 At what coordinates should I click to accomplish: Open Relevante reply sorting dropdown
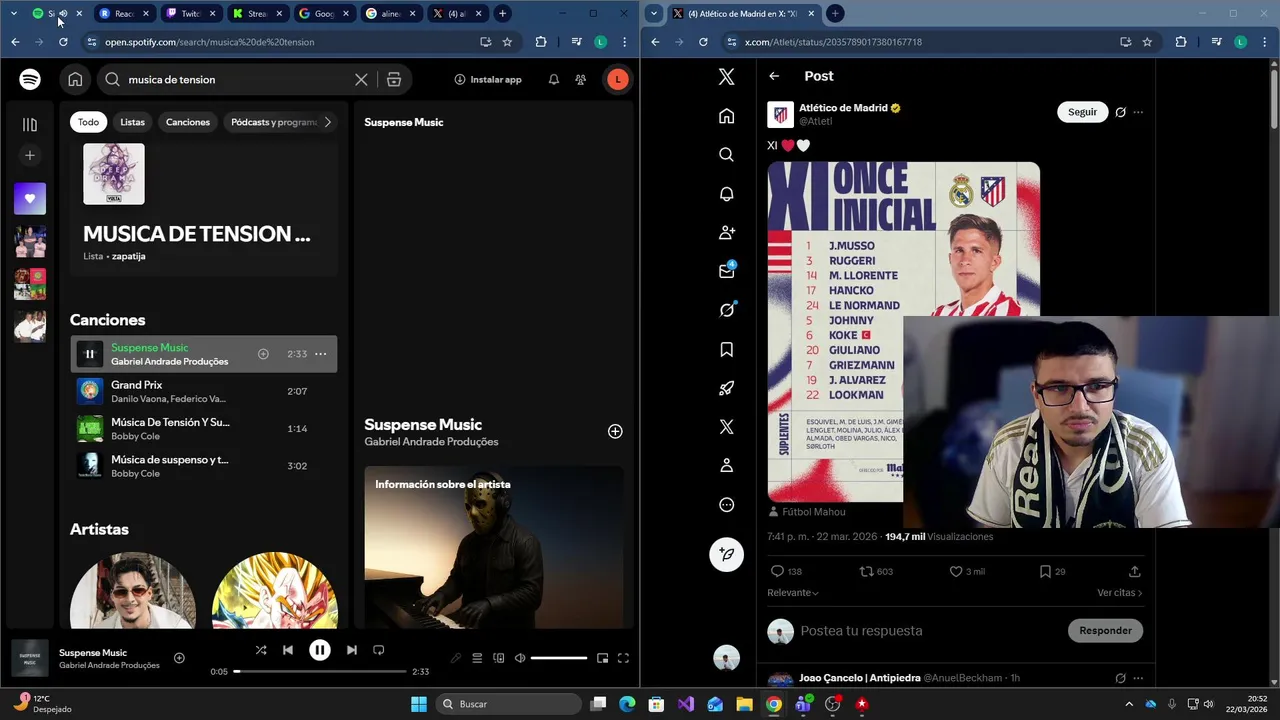point(793,593)
